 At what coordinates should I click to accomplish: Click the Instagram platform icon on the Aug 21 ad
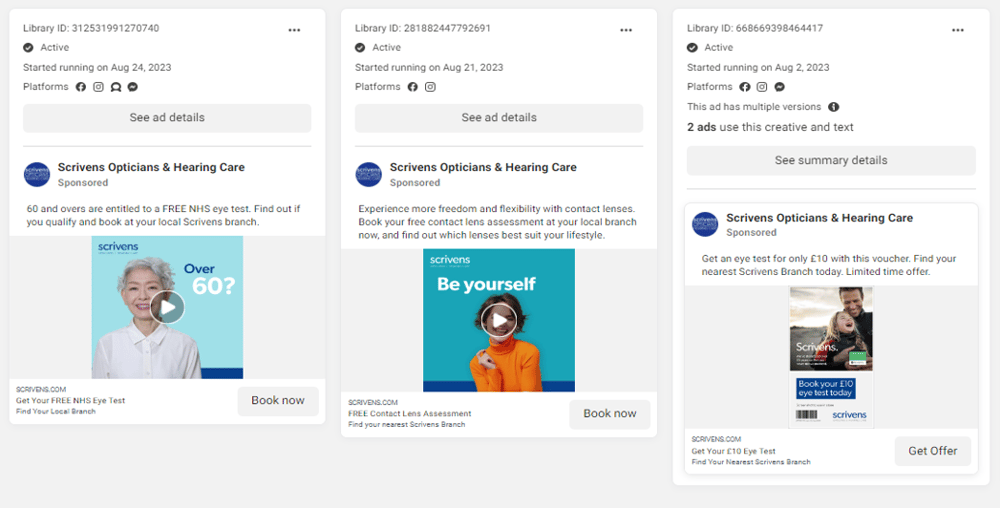pos(430,87)
